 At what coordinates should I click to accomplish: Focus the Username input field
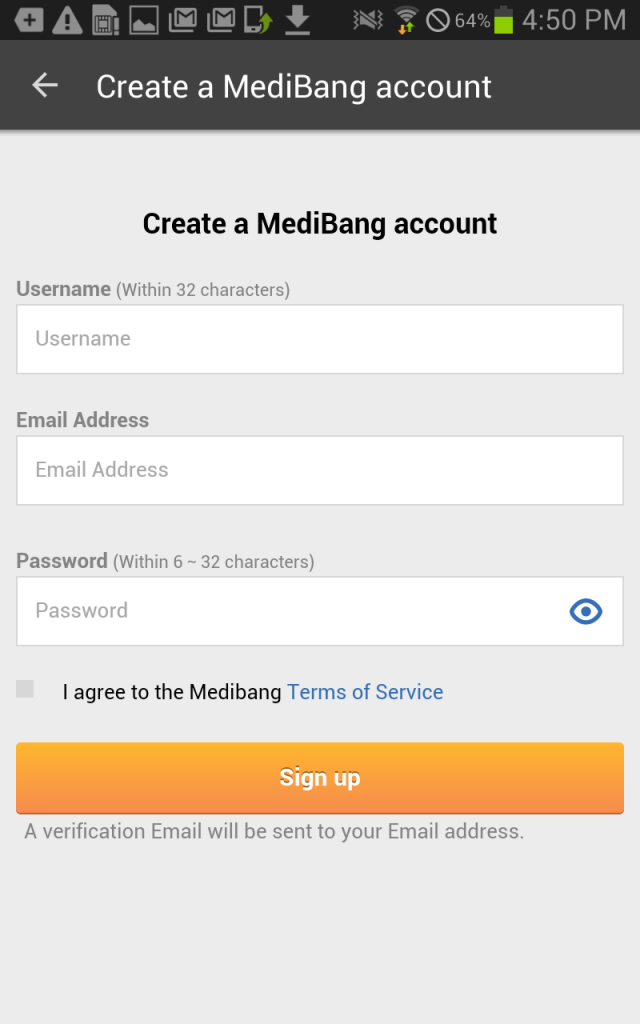pos(320,339)
